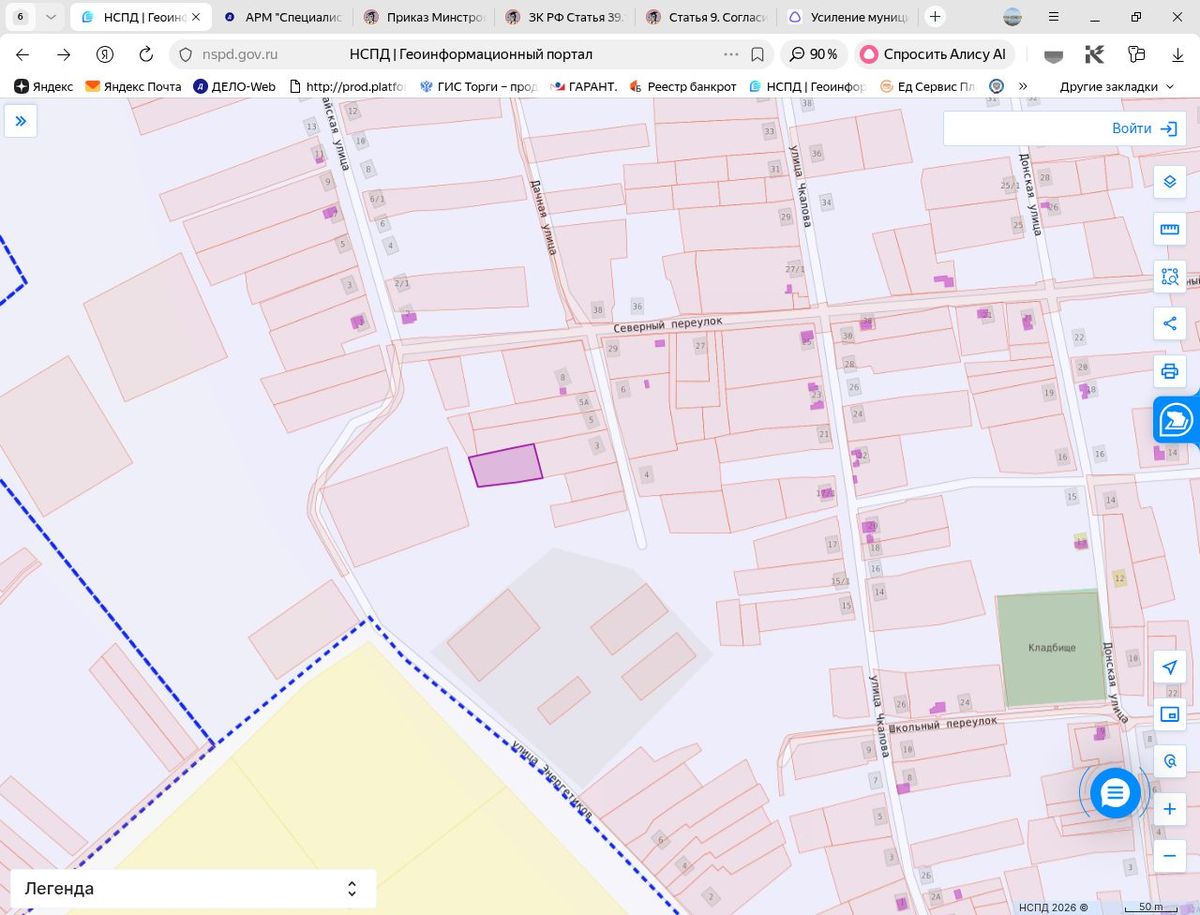Open the 90% zoom indicator
The width and height of the screenshot is (1200, 915).
[814, 54]
